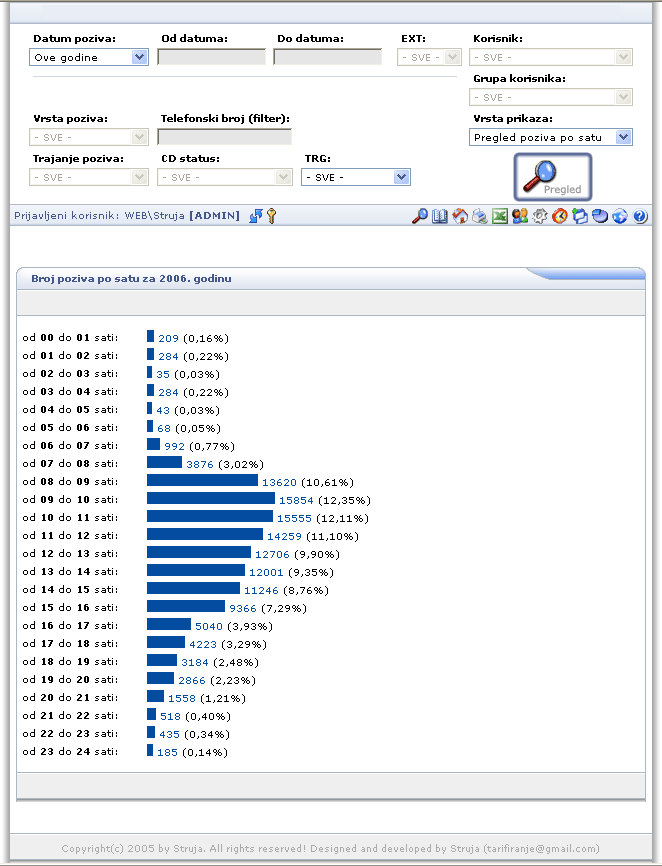Click the 13620 calls link
The width and height of the screenshot is (662, 866).
pos(279,482)
